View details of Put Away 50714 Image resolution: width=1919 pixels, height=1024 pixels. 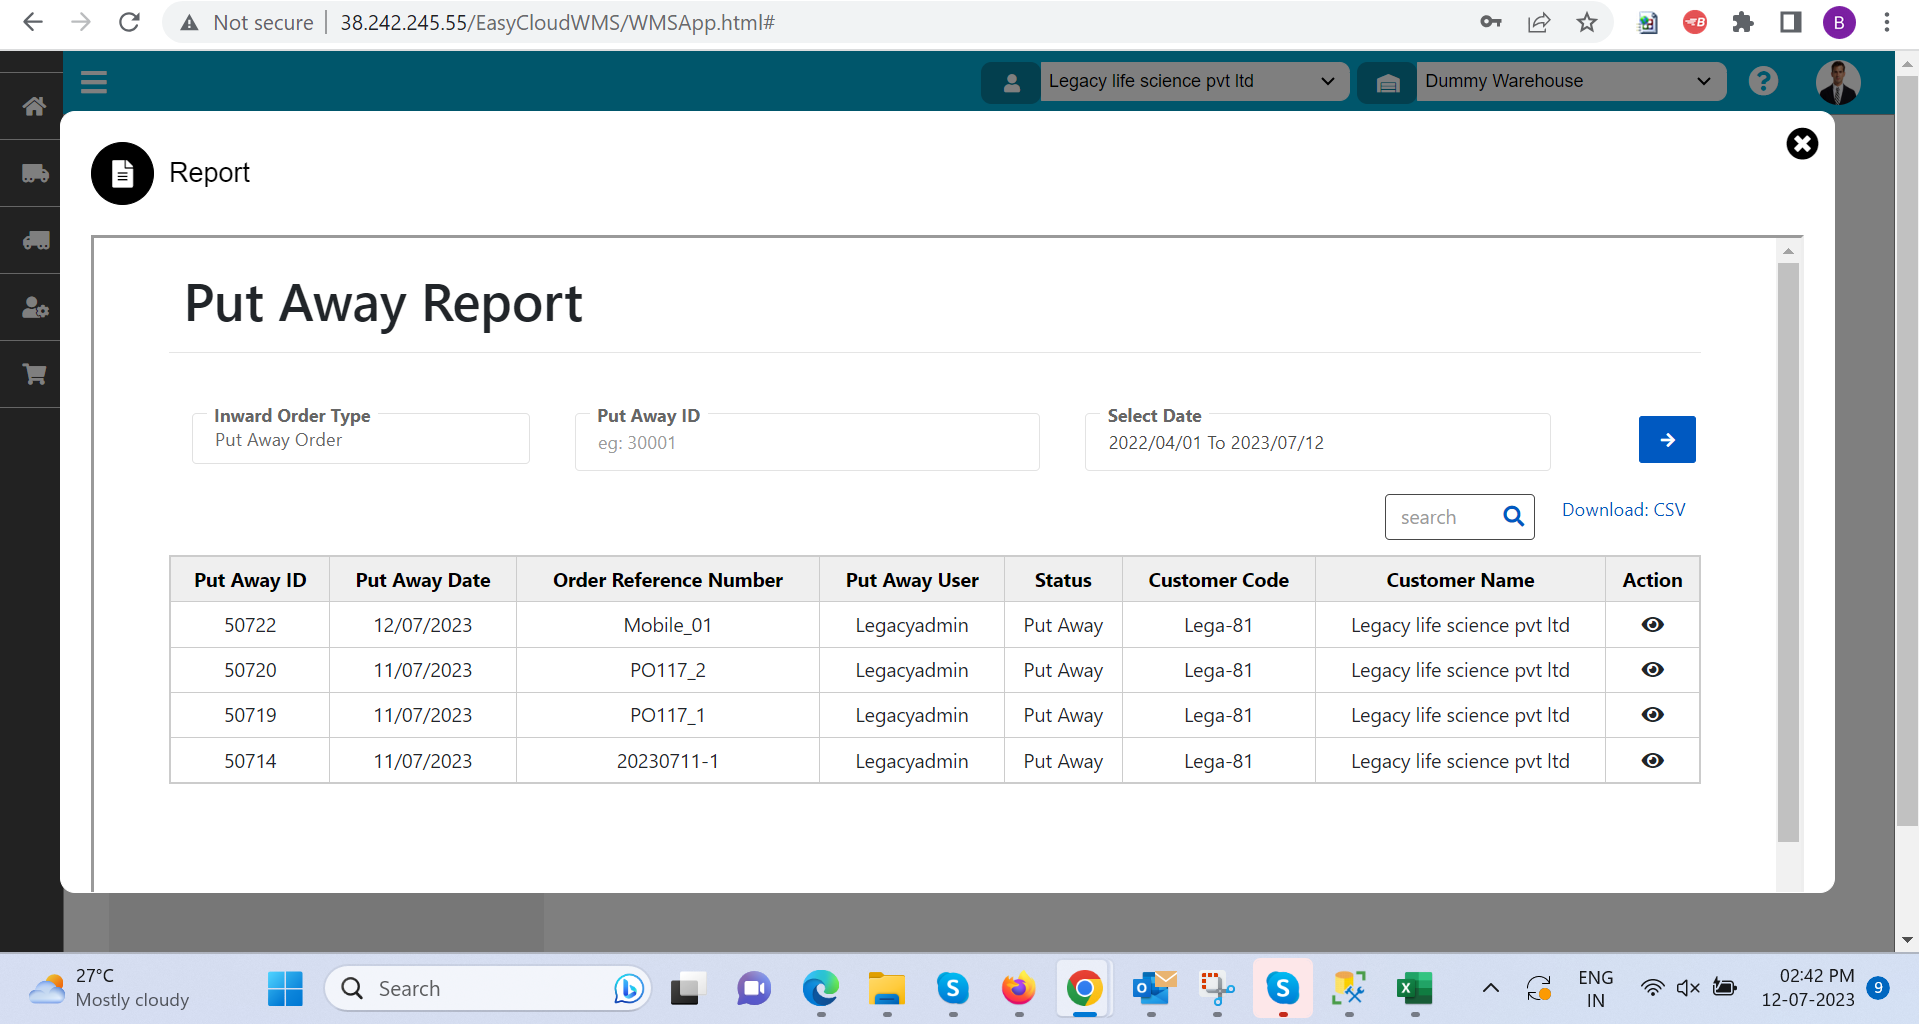pyautogui.click(x=1652, y=761)
